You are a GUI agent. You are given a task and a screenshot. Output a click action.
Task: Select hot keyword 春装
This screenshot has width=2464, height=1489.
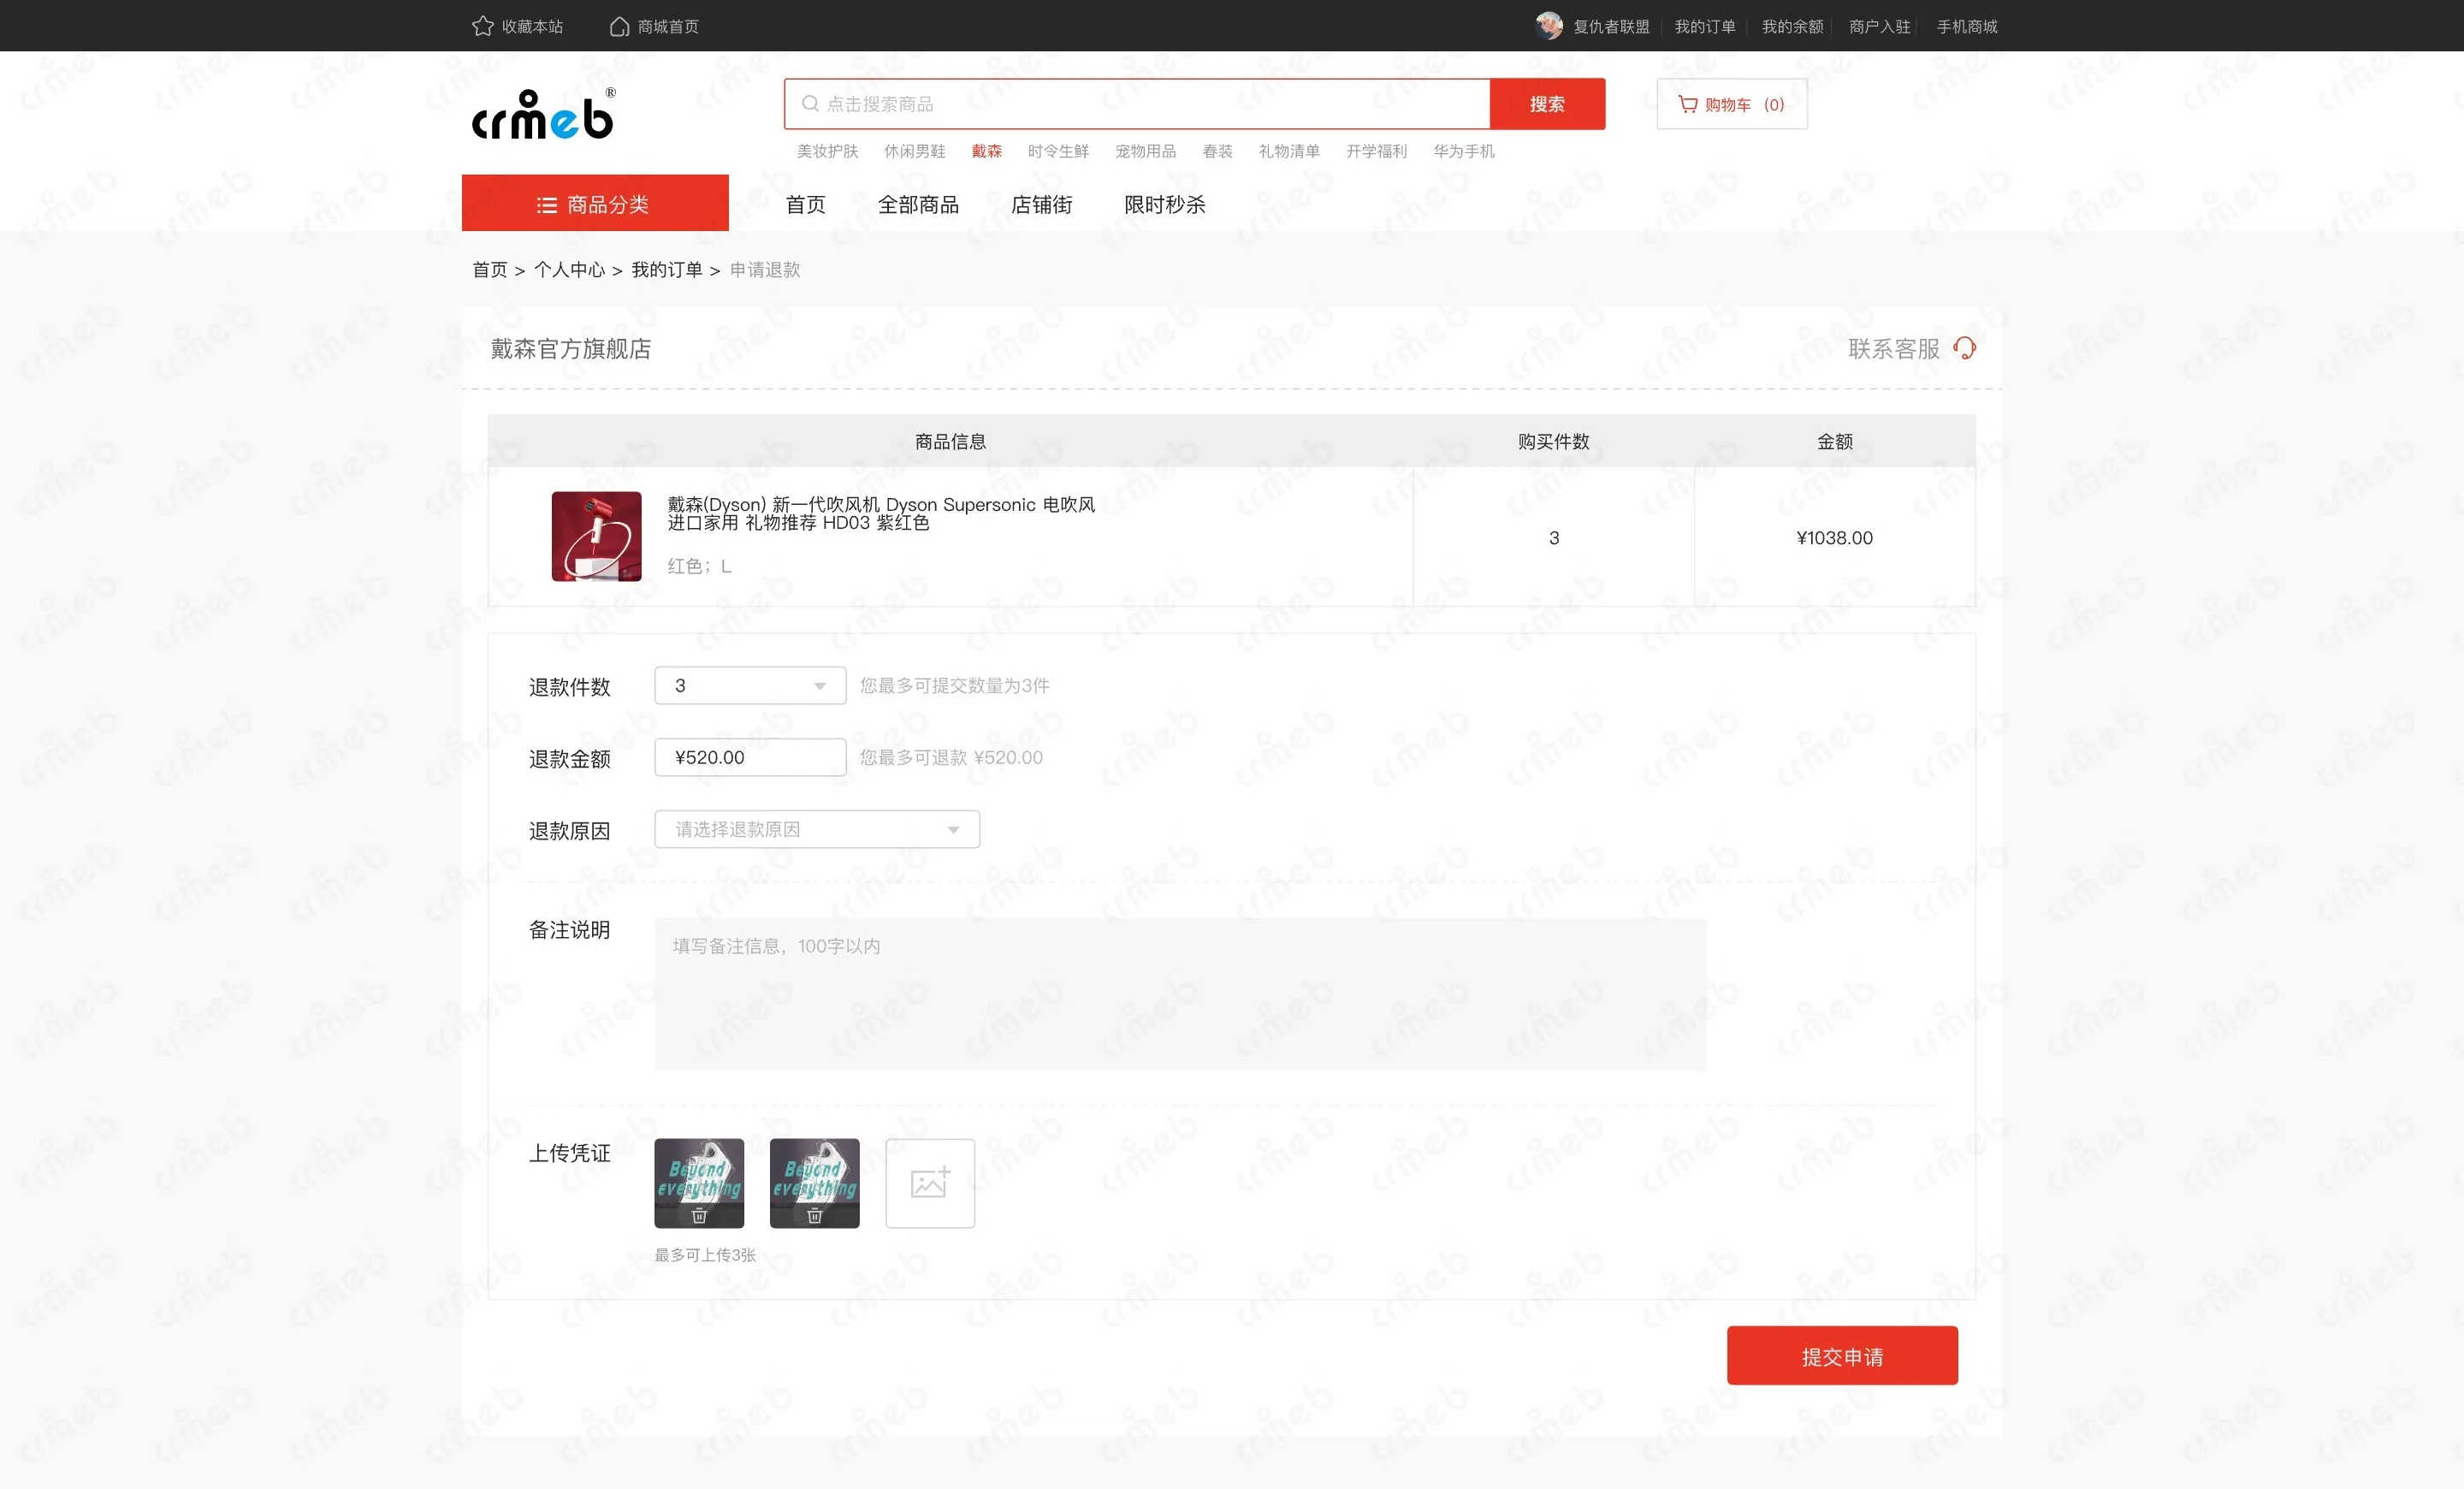[x=1217, y=151]
